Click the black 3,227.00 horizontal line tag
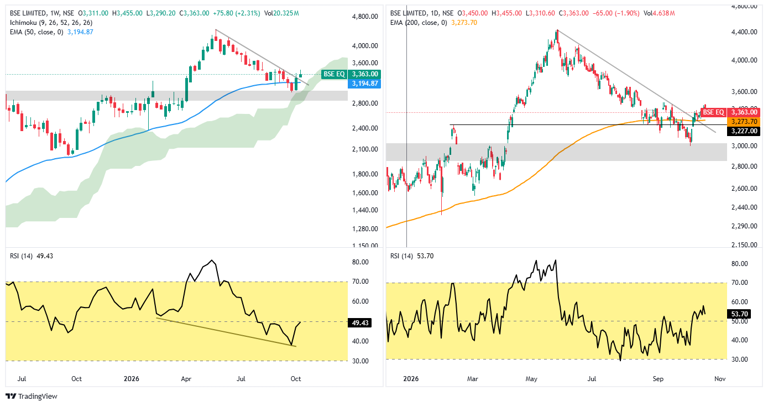This screenshot has width=768, height=406. 745,131
